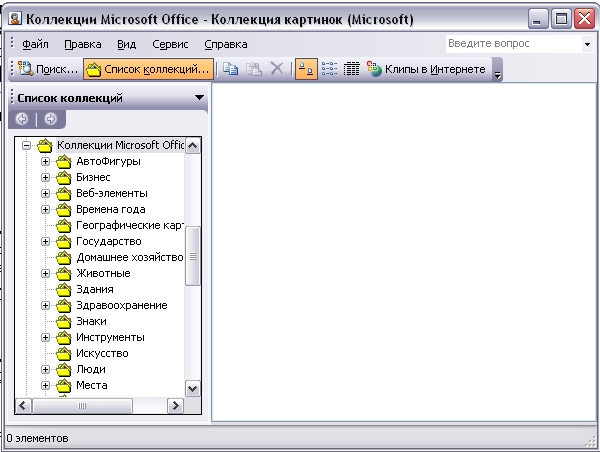The image size is (600, 452).
Task: Expand the АвтоФигуры folder node
Action: pos(45,161)
